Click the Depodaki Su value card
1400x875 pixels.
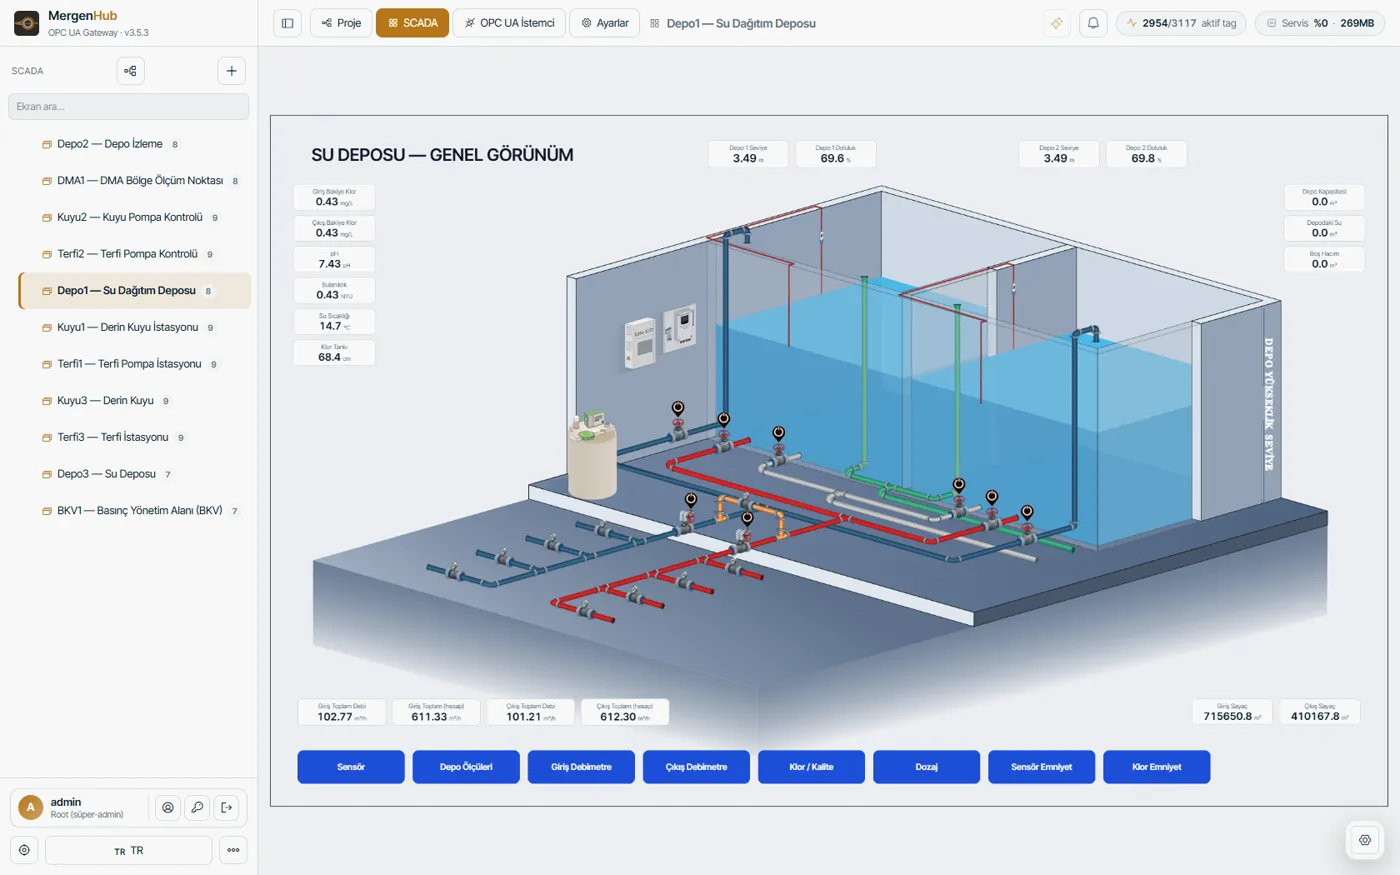pos(1324,228)
